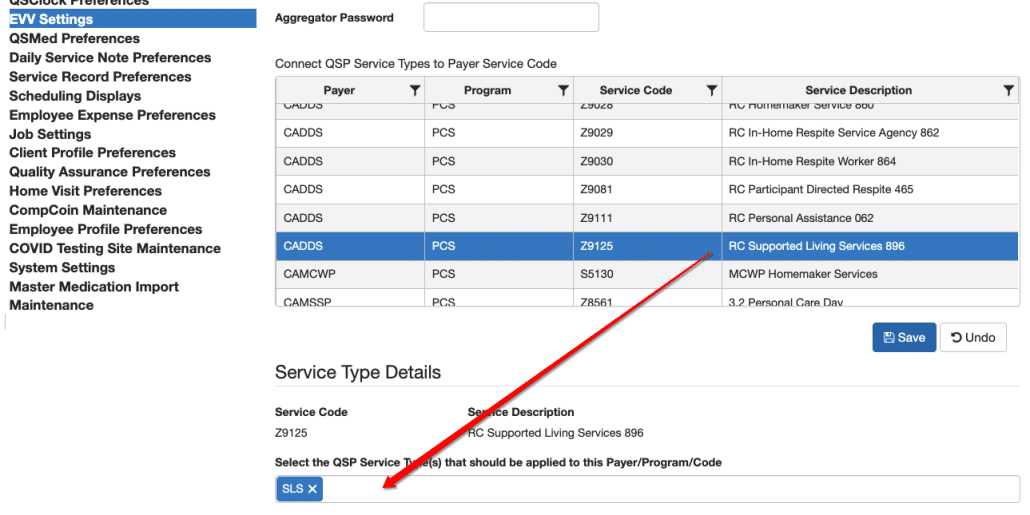Select row RC Participant Directed Respite 465

coord(647,189)
